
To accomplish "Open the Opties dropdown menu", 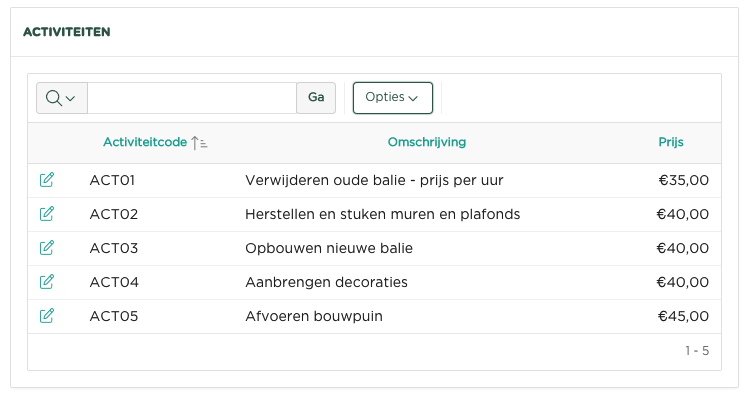I will pos(392,98).
